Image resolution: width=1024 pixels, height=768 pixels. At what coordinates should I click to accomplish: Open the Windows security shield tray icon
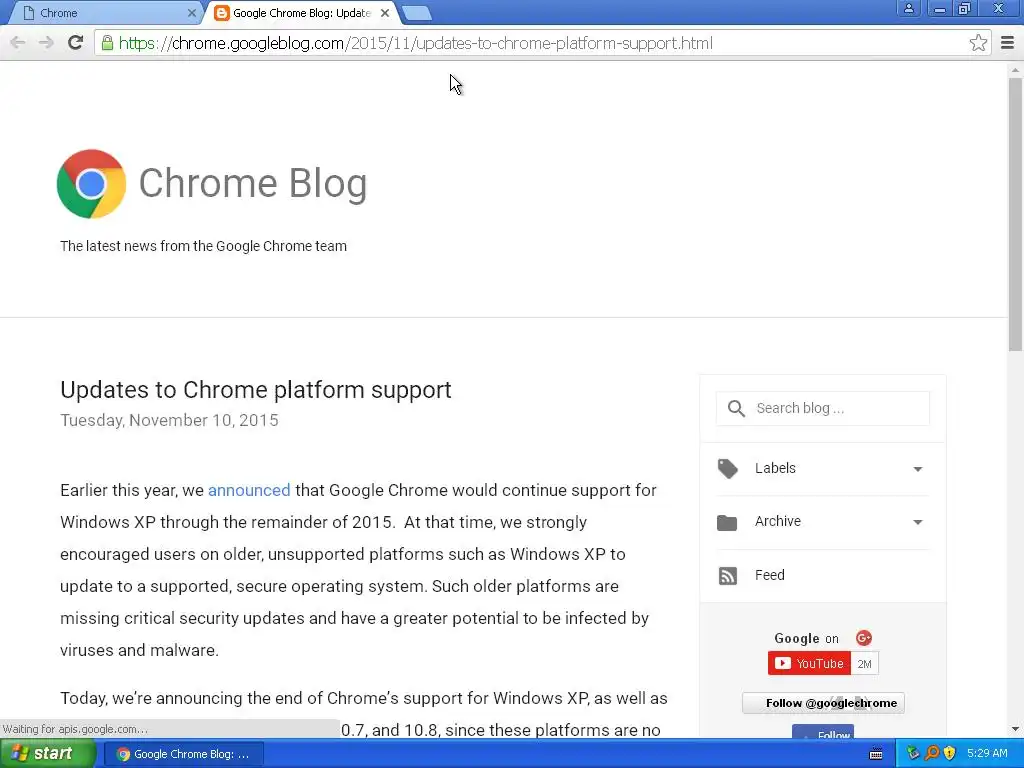point(950,753)
